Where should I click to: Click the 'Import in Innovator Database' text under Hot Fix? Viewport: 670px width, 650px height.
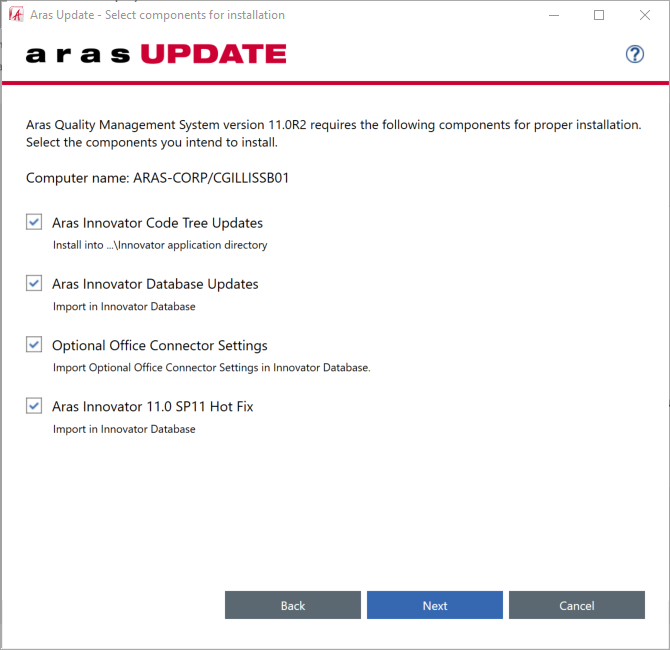pyautogui.click(x=124, y=430)
